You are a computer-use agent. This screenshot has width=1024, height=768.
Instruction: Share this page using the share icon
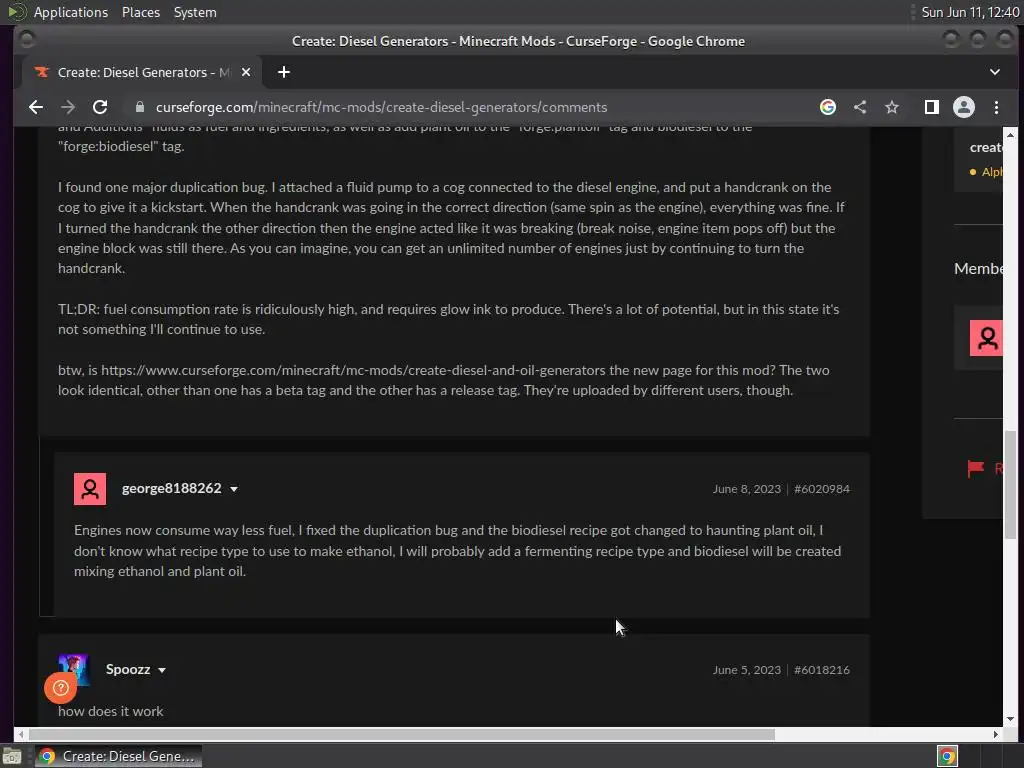click(860, 107)
